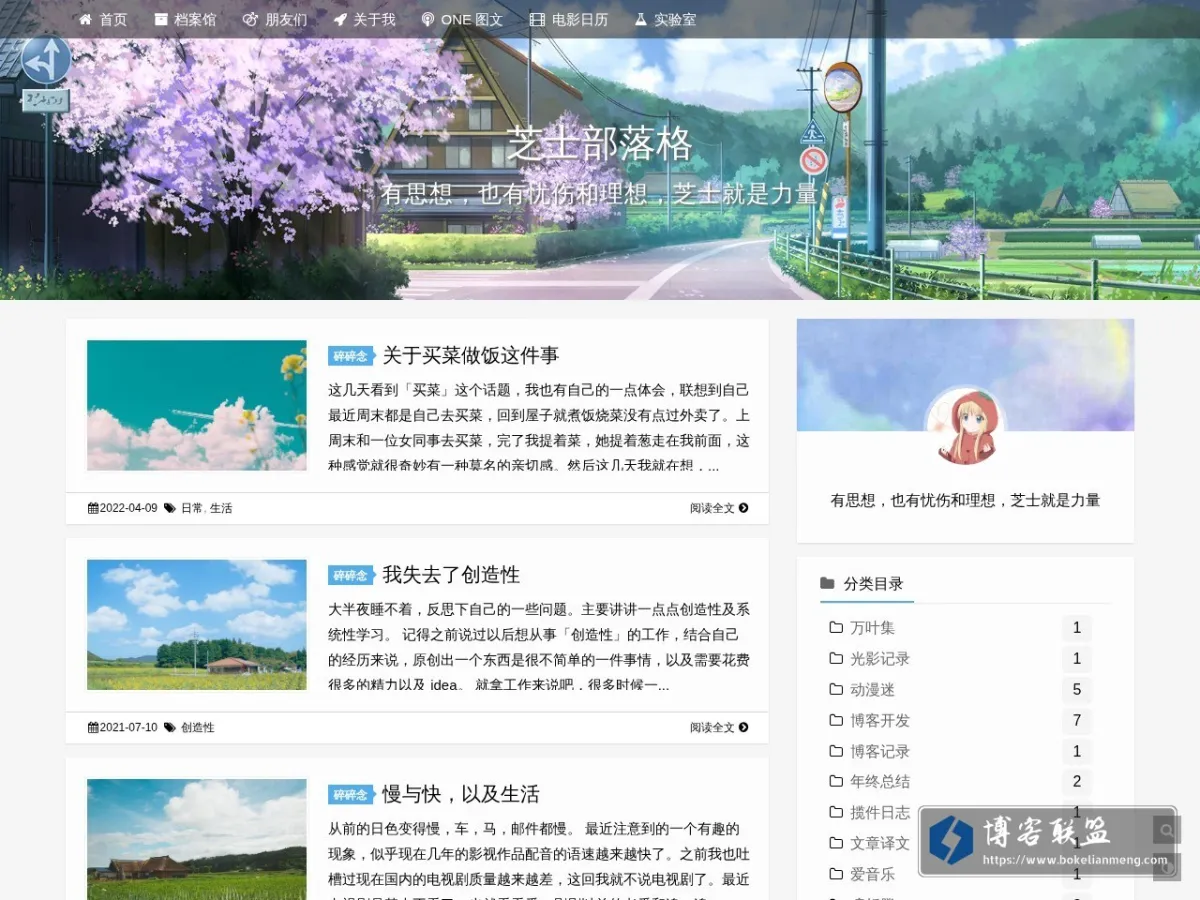Click 阅读全文 for the 2021-07-10 post
The width and height of the screenshot is (1200, 900).
click(x=719, y=727)
